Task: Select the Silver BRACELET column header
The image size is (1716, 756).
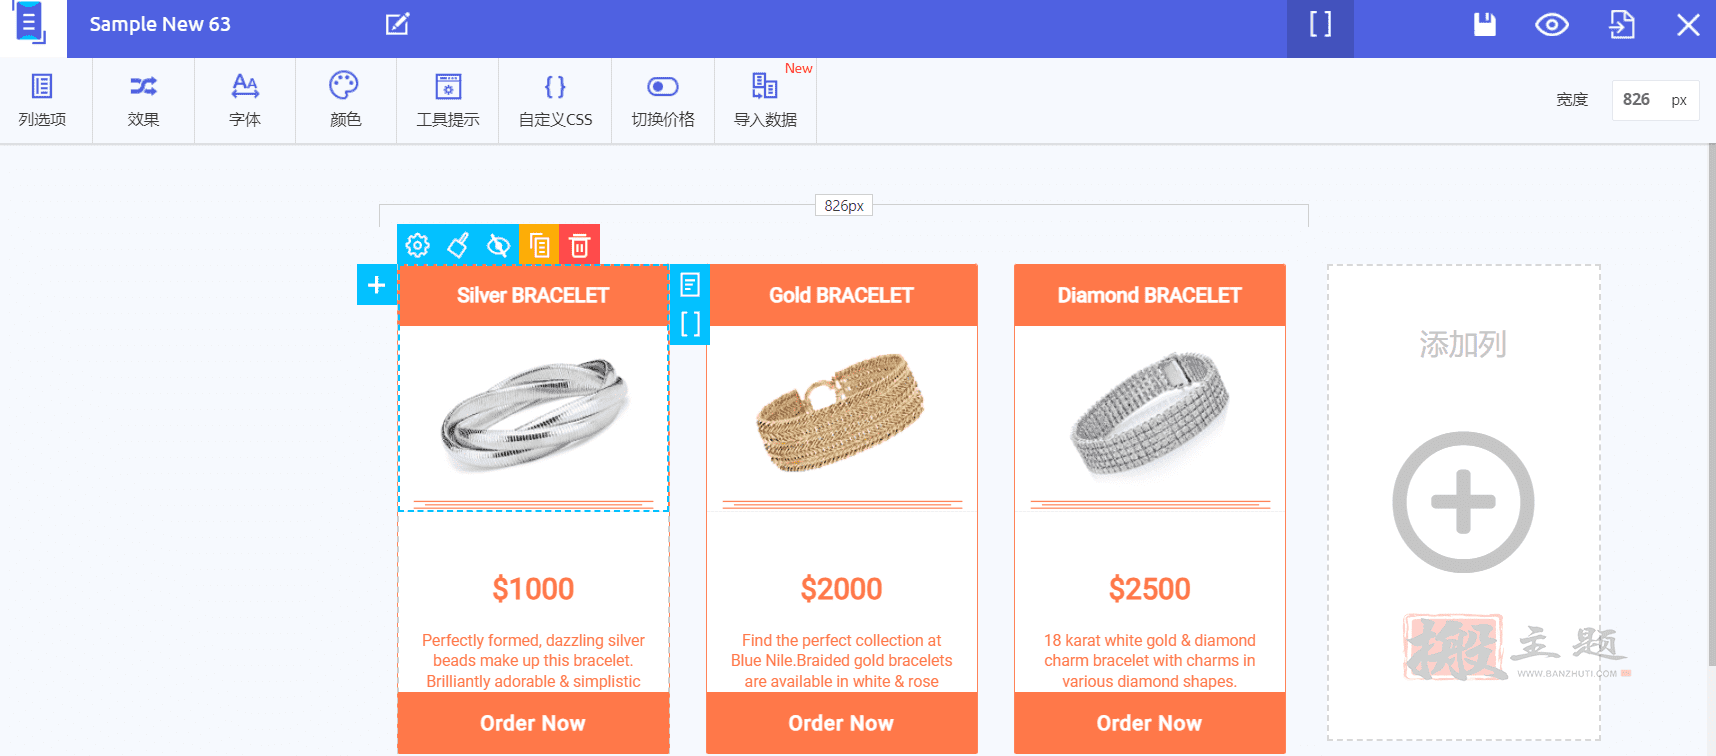Action: click(x=533, y=295)
